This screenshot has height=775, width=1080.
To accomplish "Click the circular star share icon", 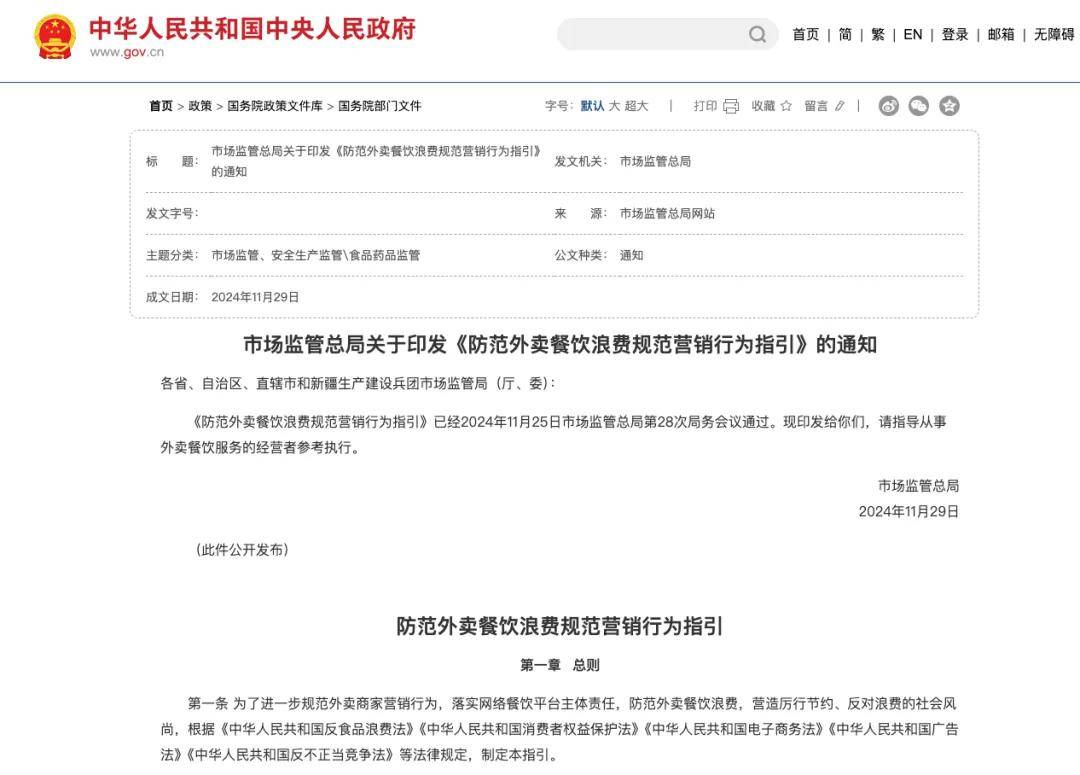I will 948,106.
